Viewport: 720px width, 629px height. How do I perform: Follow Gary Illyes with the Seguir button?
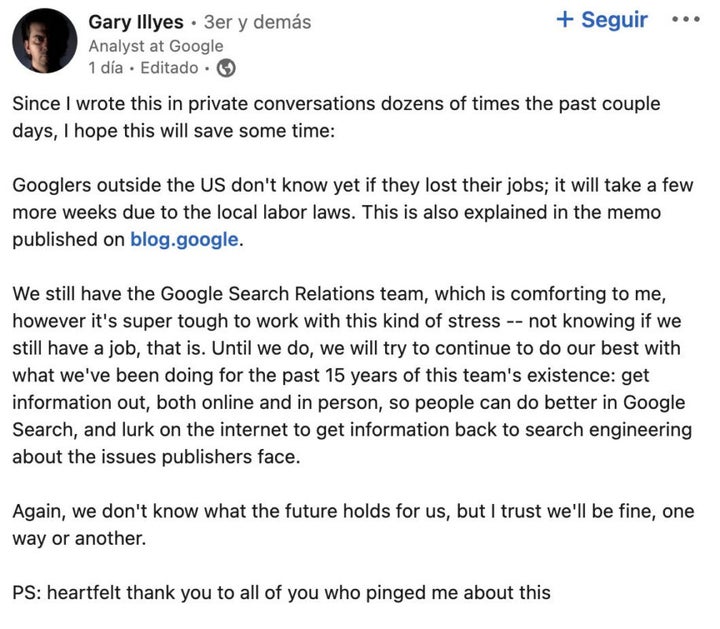602,20
